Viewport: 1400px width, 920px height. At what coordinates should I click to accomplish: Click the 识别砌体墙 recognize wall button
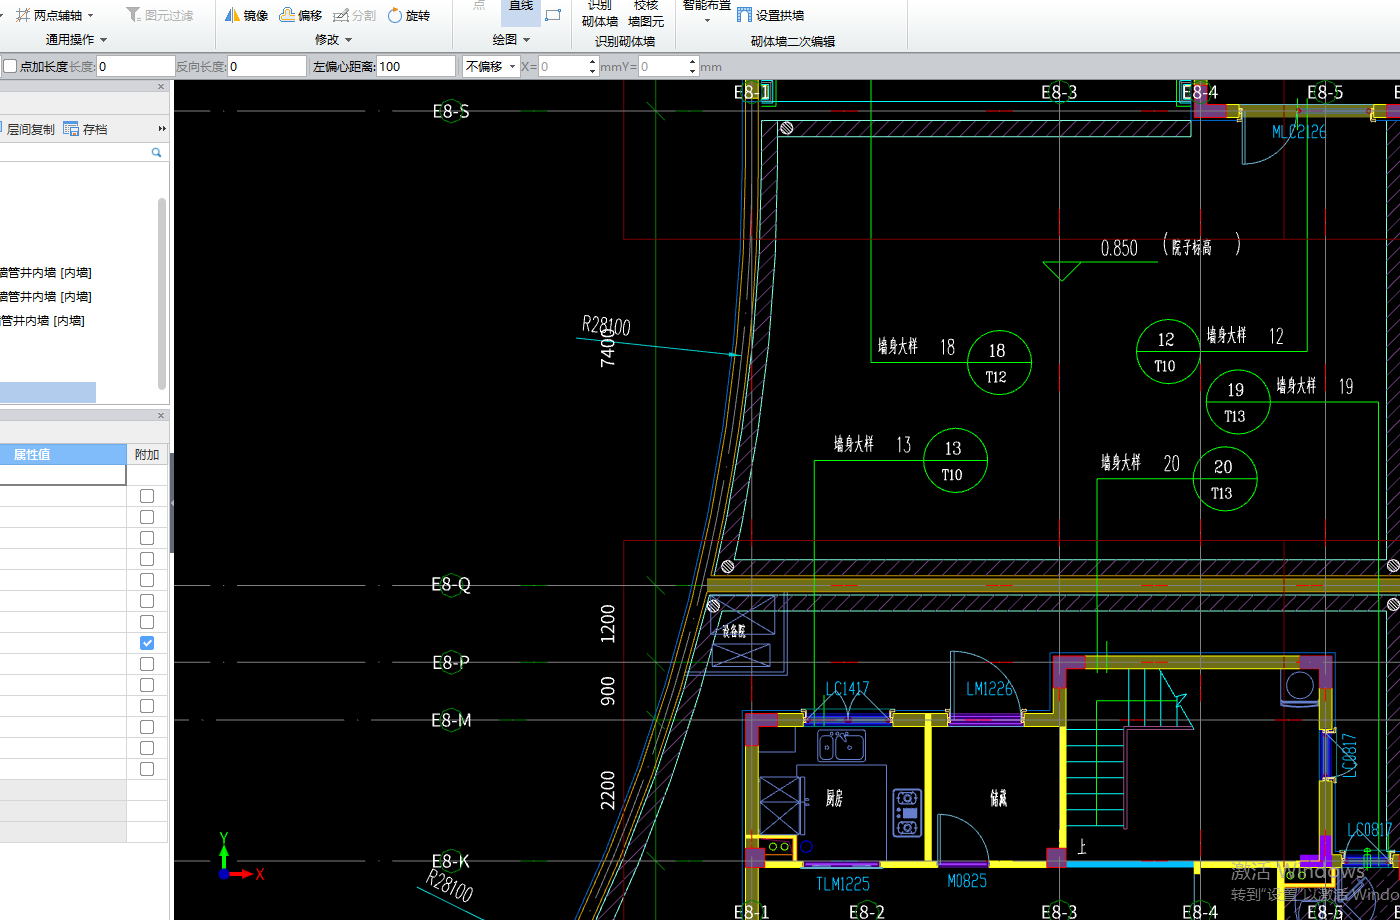pos(600,13)
